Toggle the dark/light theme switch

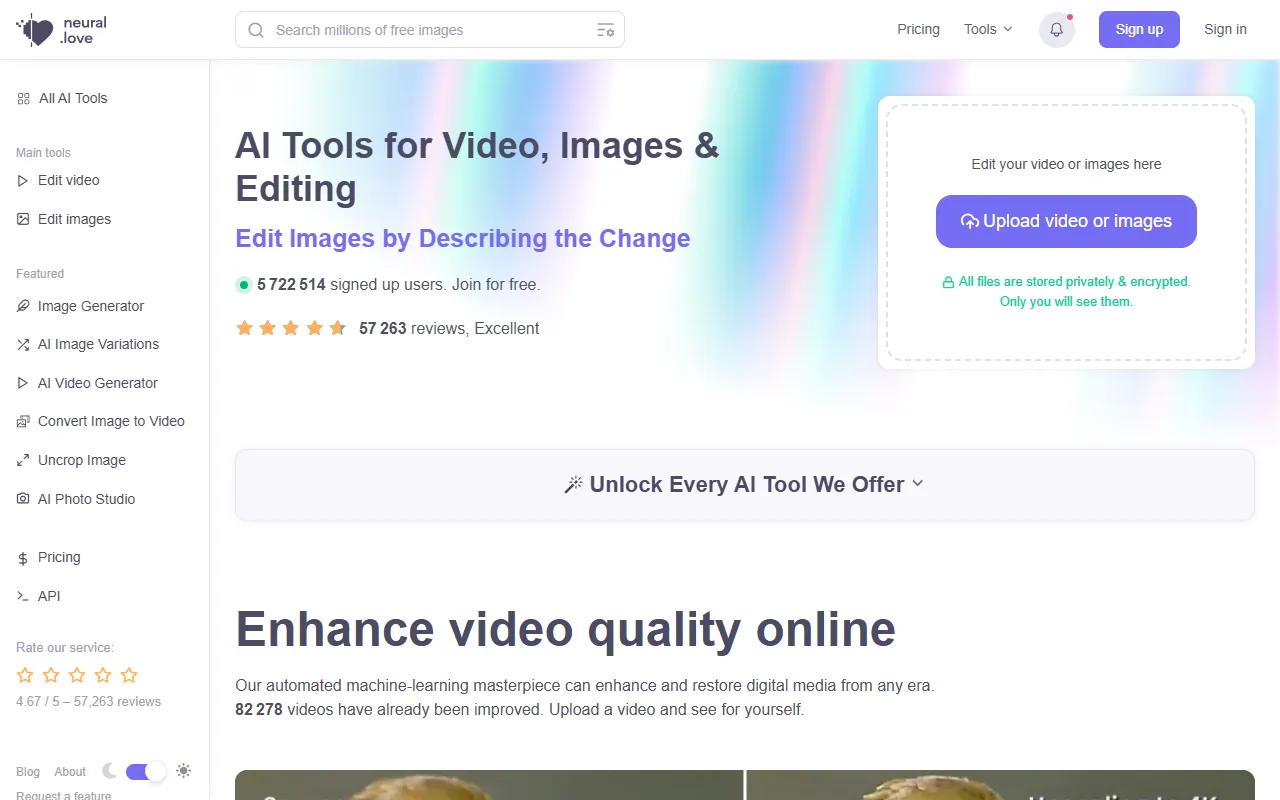point(146,771)
